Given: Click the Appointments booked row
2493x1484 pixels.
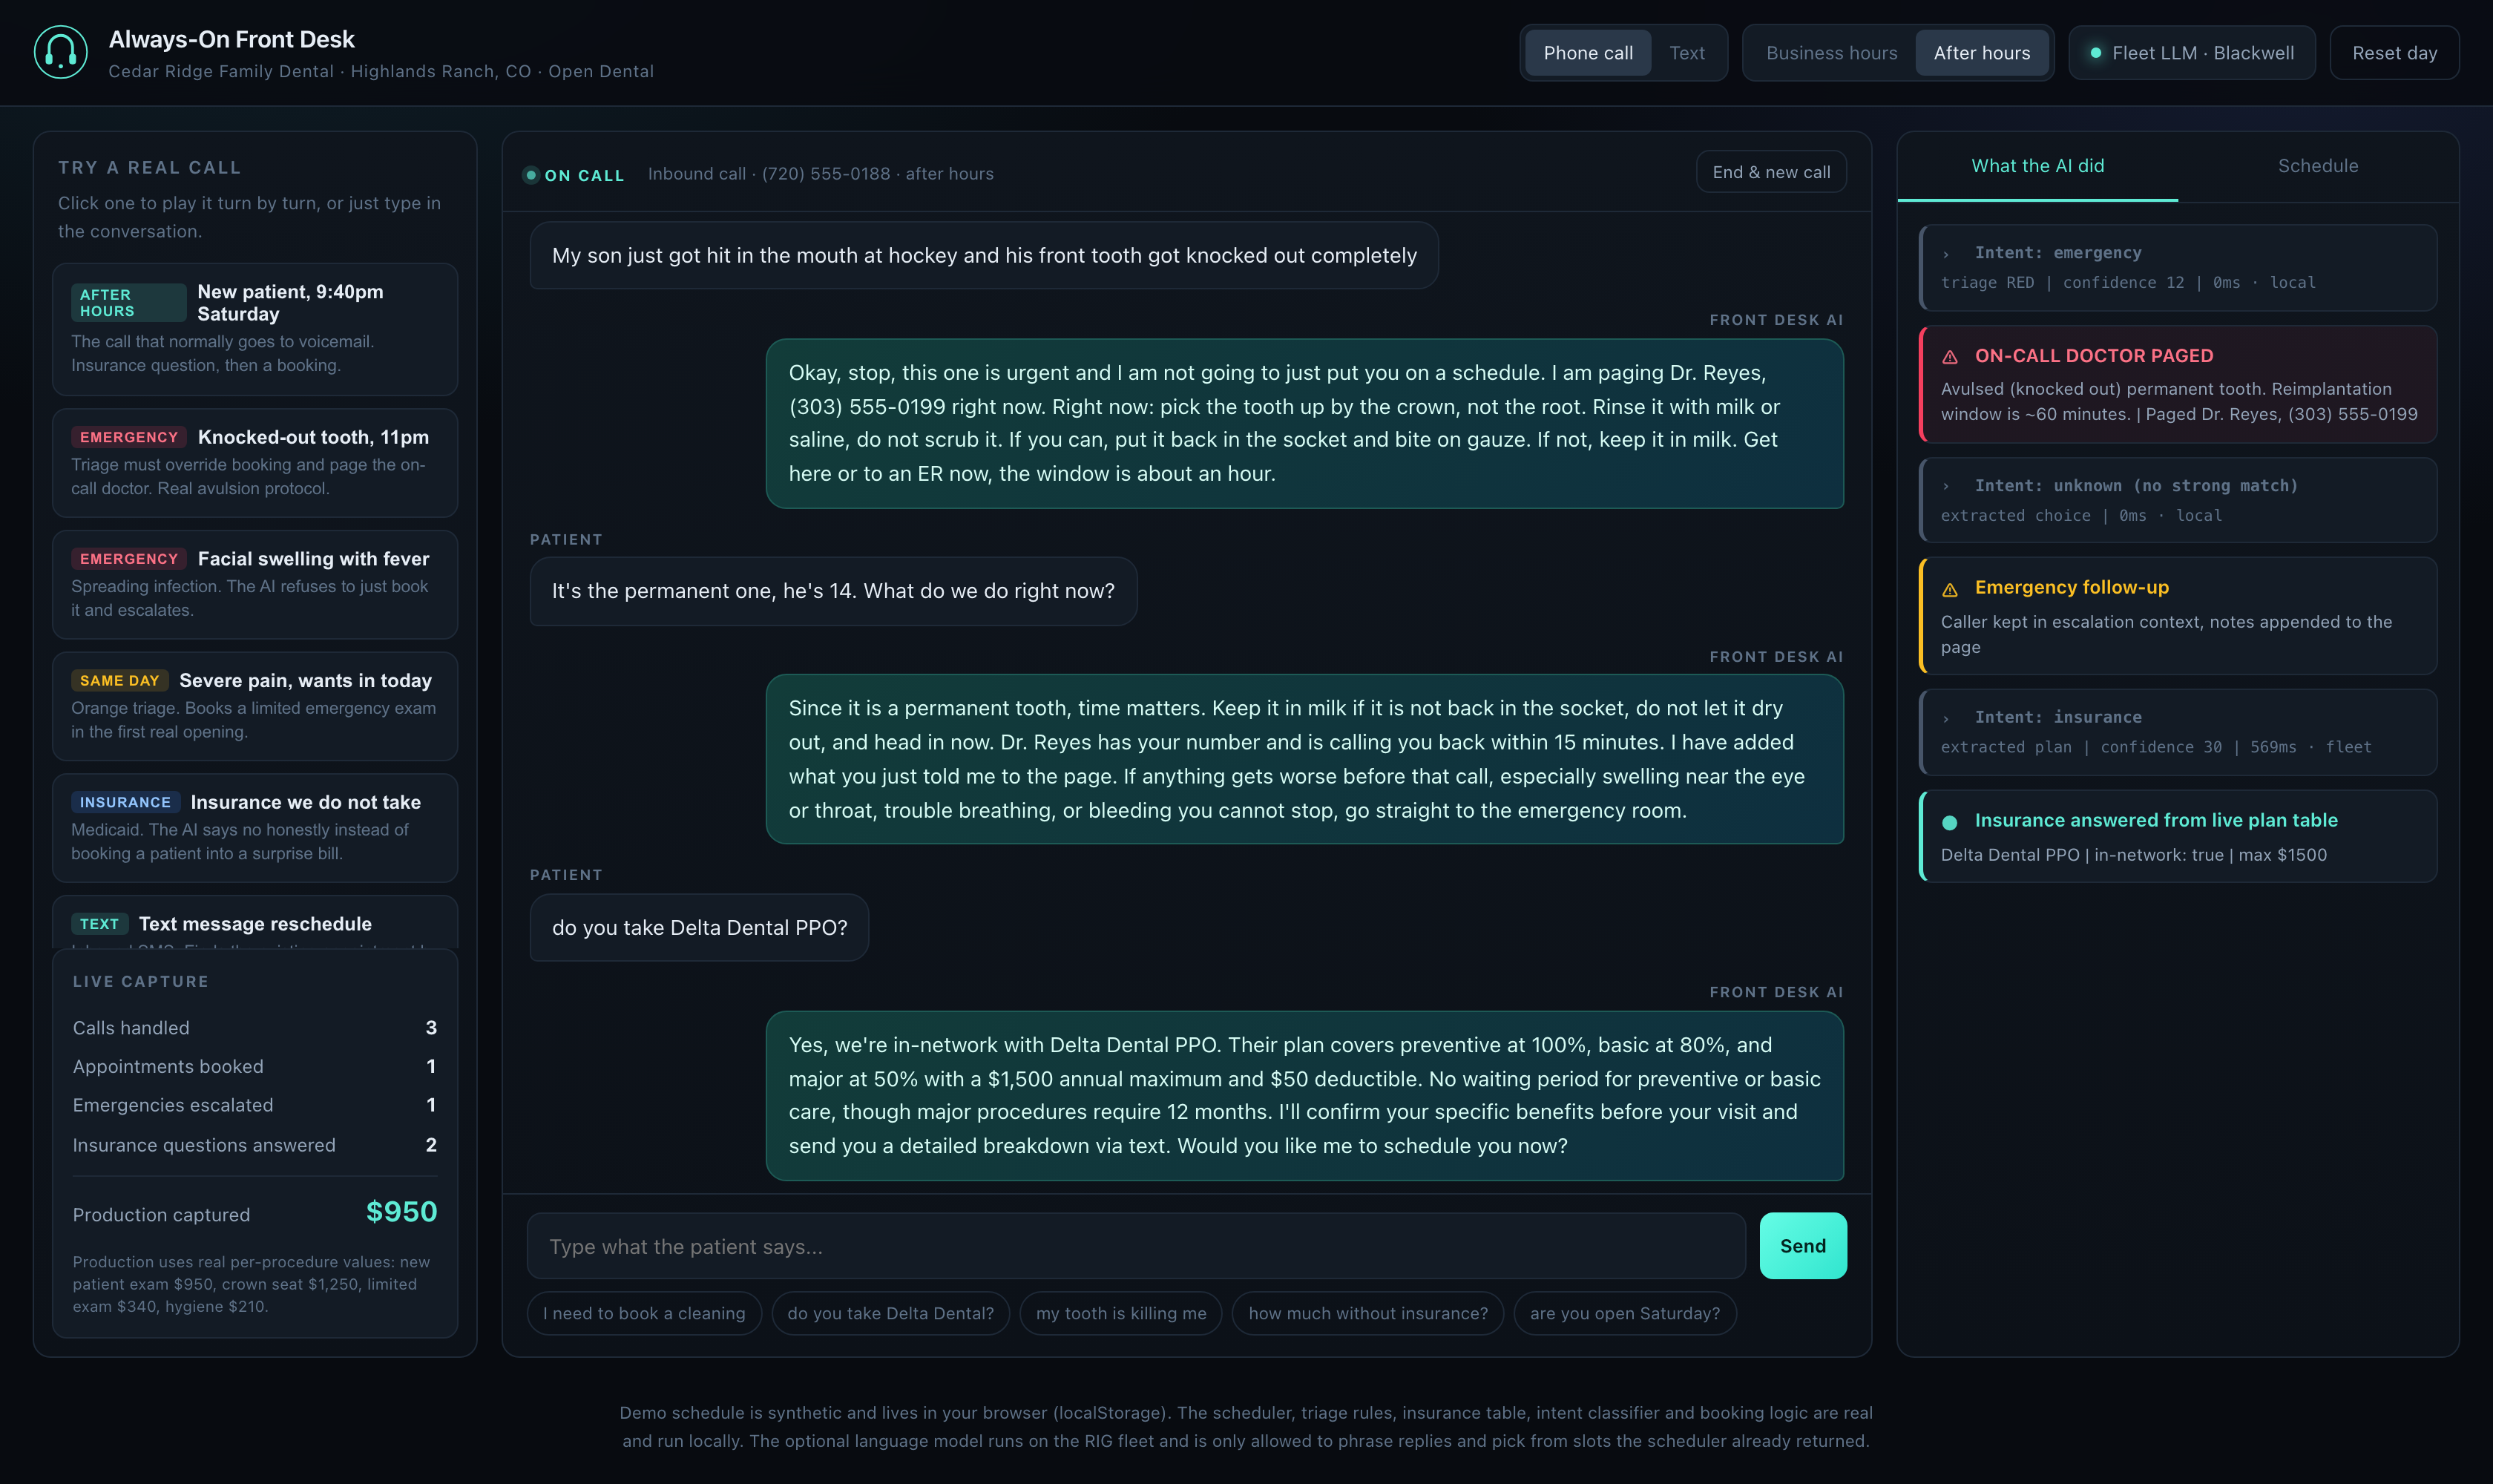Looking at the screenshot, I should coord(254,1066).
